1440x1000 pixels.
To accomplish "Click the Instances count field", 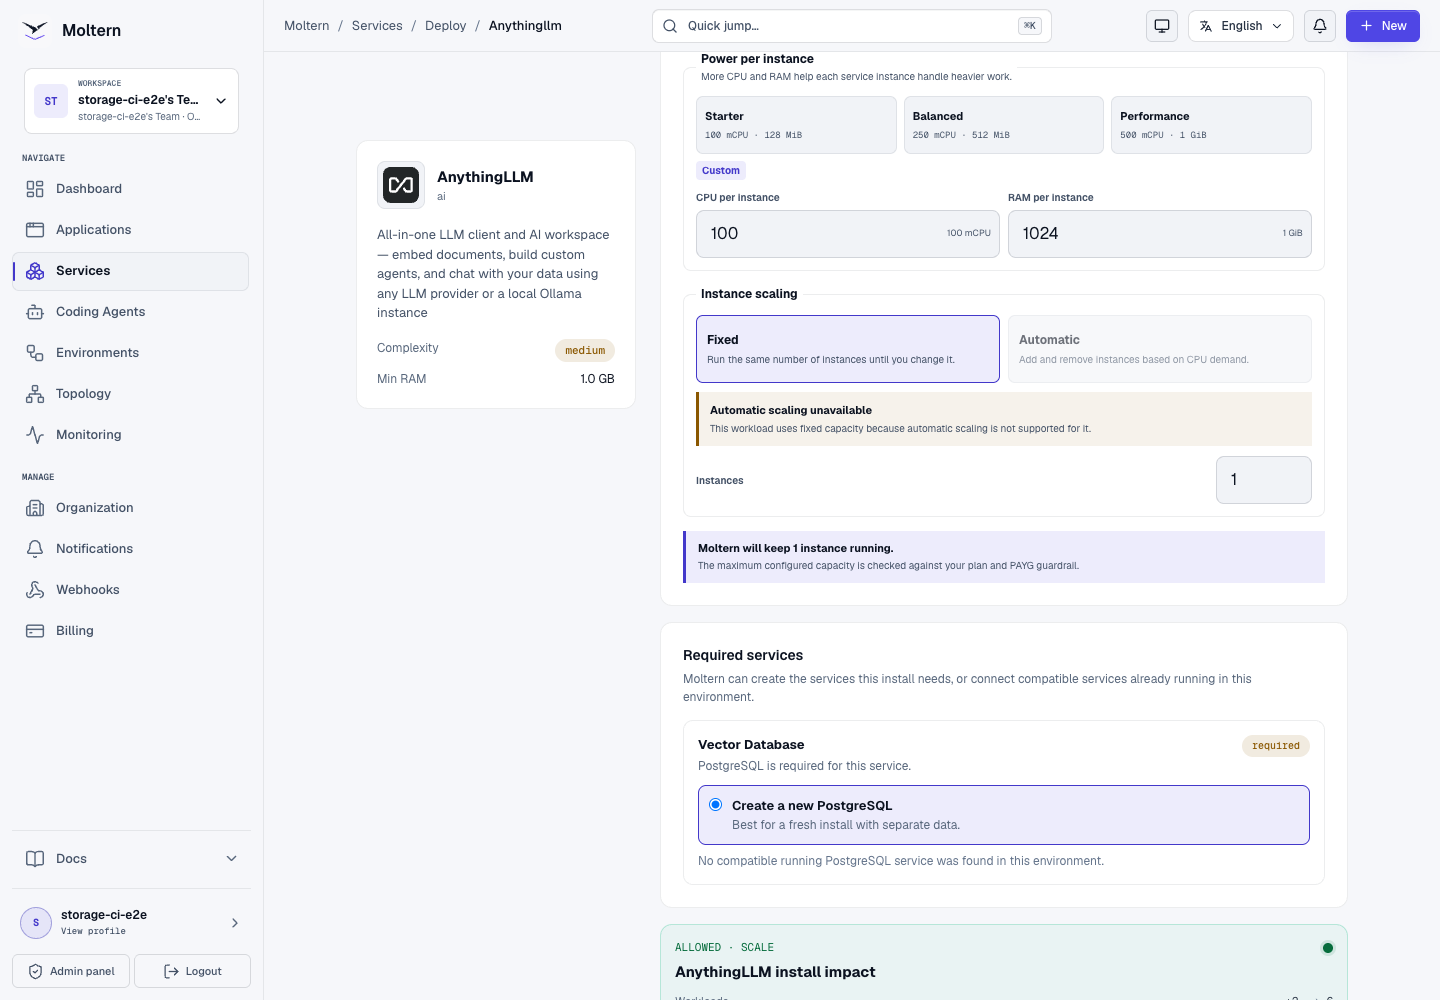I will (1264, 480).
